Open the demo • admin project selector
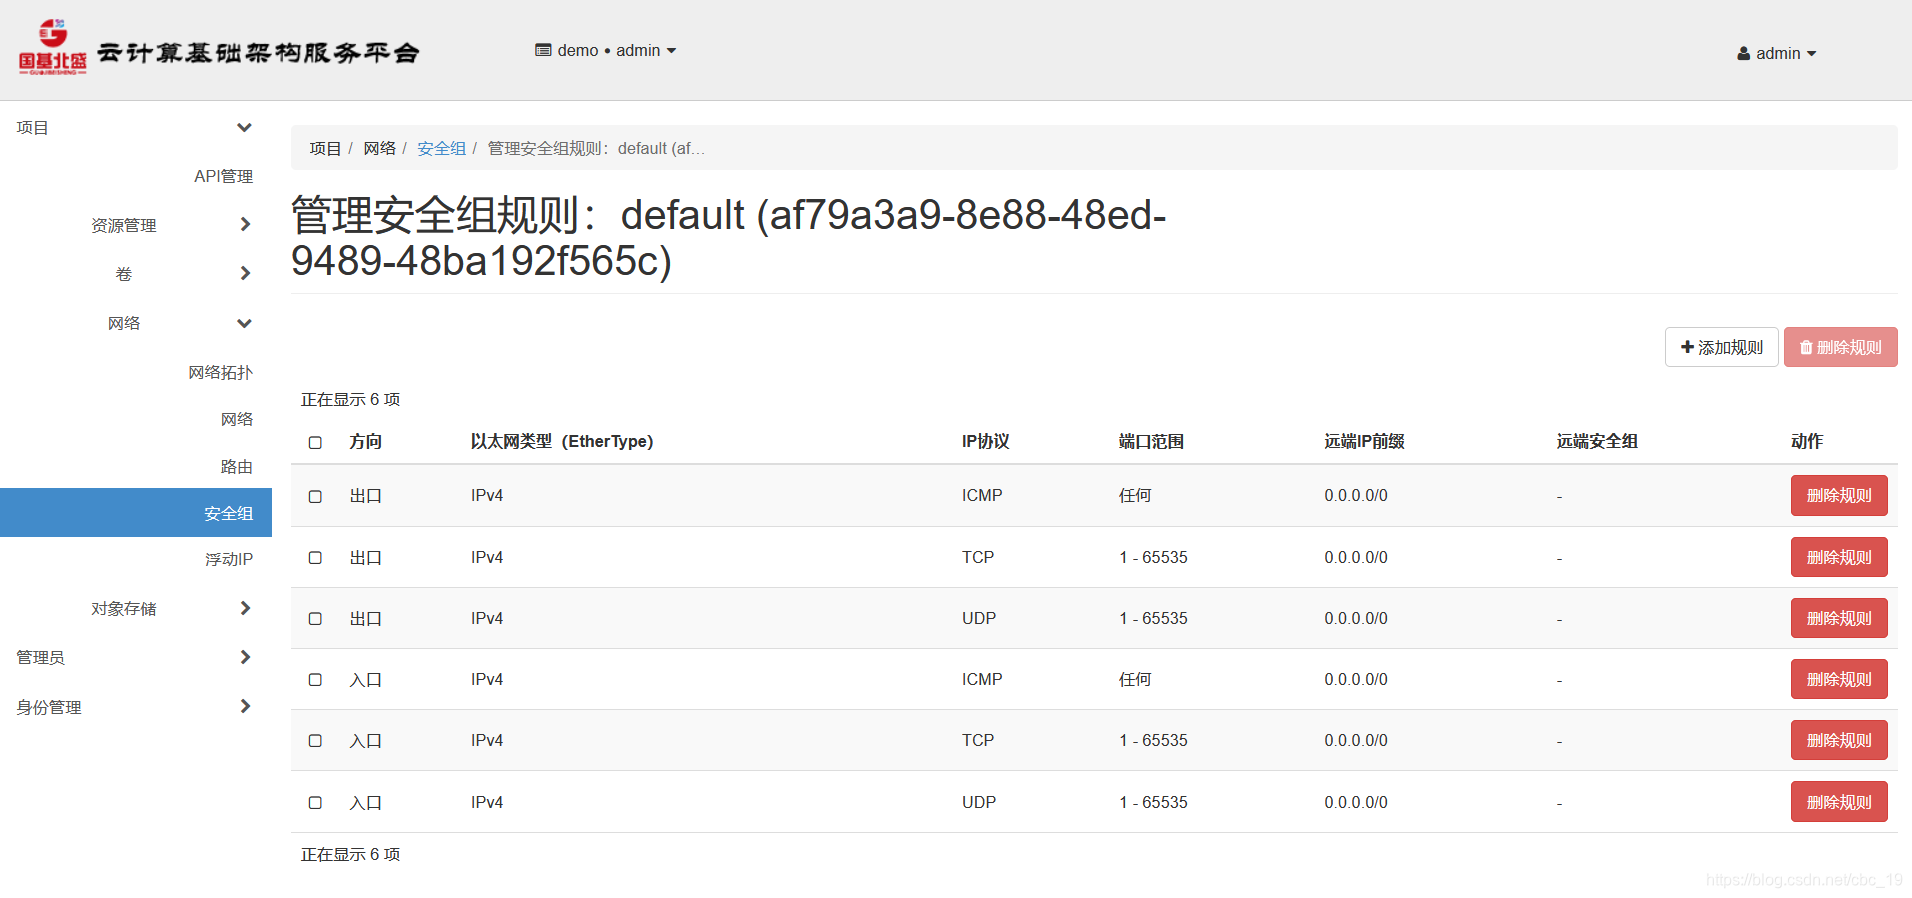The height and width of the screenshot is (898, 1912). pyautogui.click(x=606, y=51)
